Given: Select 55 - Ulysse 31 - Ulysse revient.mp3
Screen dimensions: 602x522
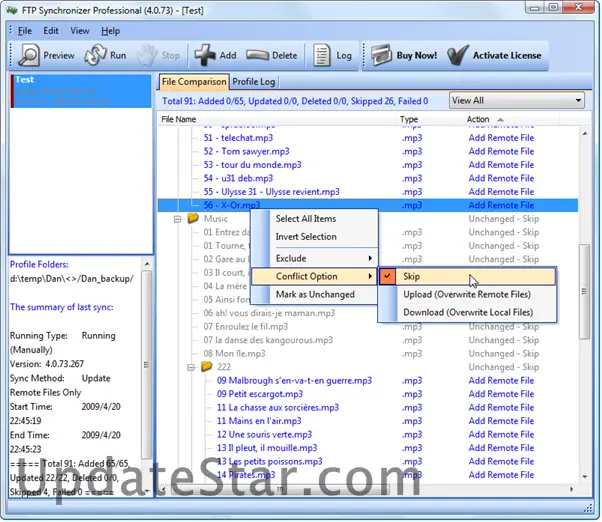Looking at the screenshot, I should tap(271, 192).
